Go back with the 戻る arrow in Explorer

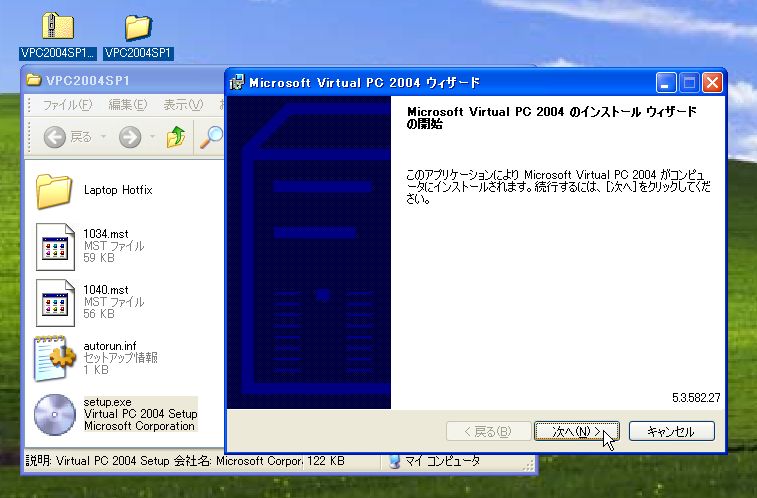point(55,137)
